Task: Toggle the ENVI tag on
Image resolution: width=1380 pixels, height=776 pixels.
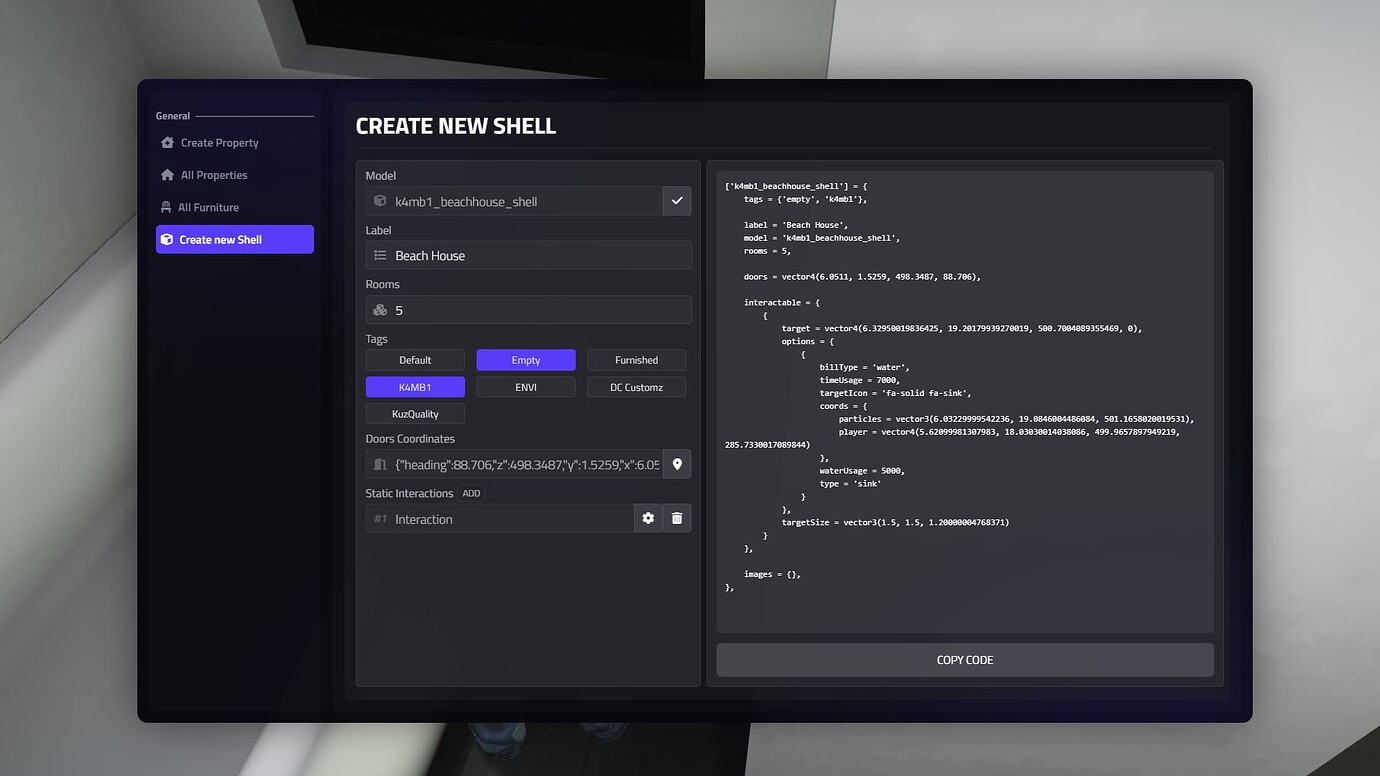Action: point(526,387)
